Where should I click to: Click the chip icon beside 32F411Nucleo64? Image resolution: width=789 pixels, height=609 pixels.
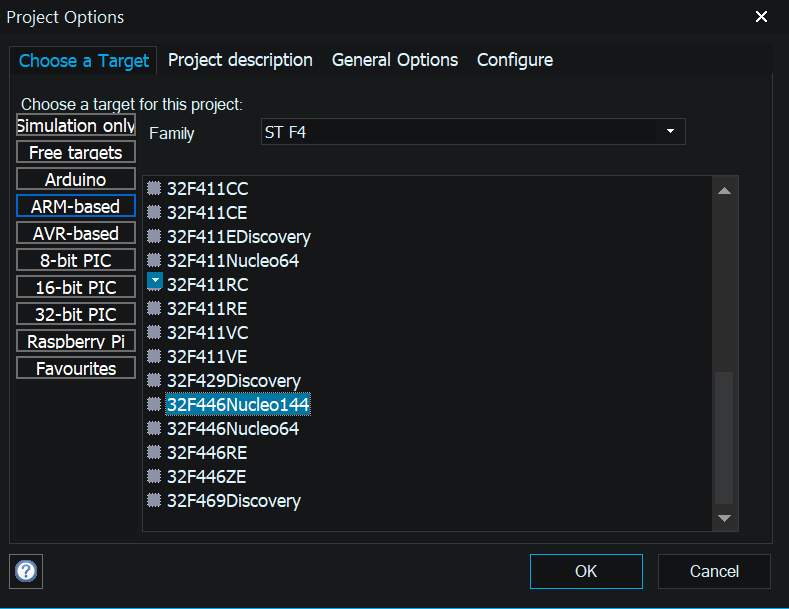pyautogui.click(x=154, y=260)
